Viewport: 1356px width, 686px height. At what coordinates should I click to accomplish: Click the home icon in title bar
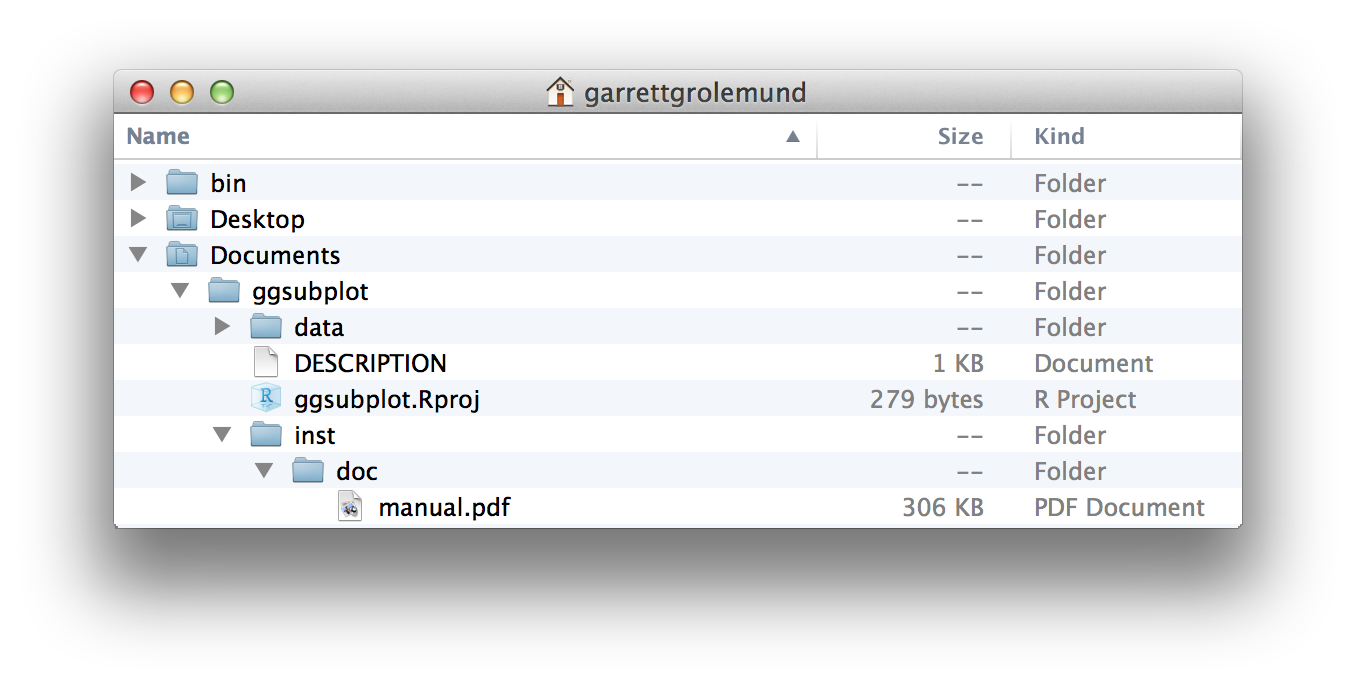tap(560, 93)
